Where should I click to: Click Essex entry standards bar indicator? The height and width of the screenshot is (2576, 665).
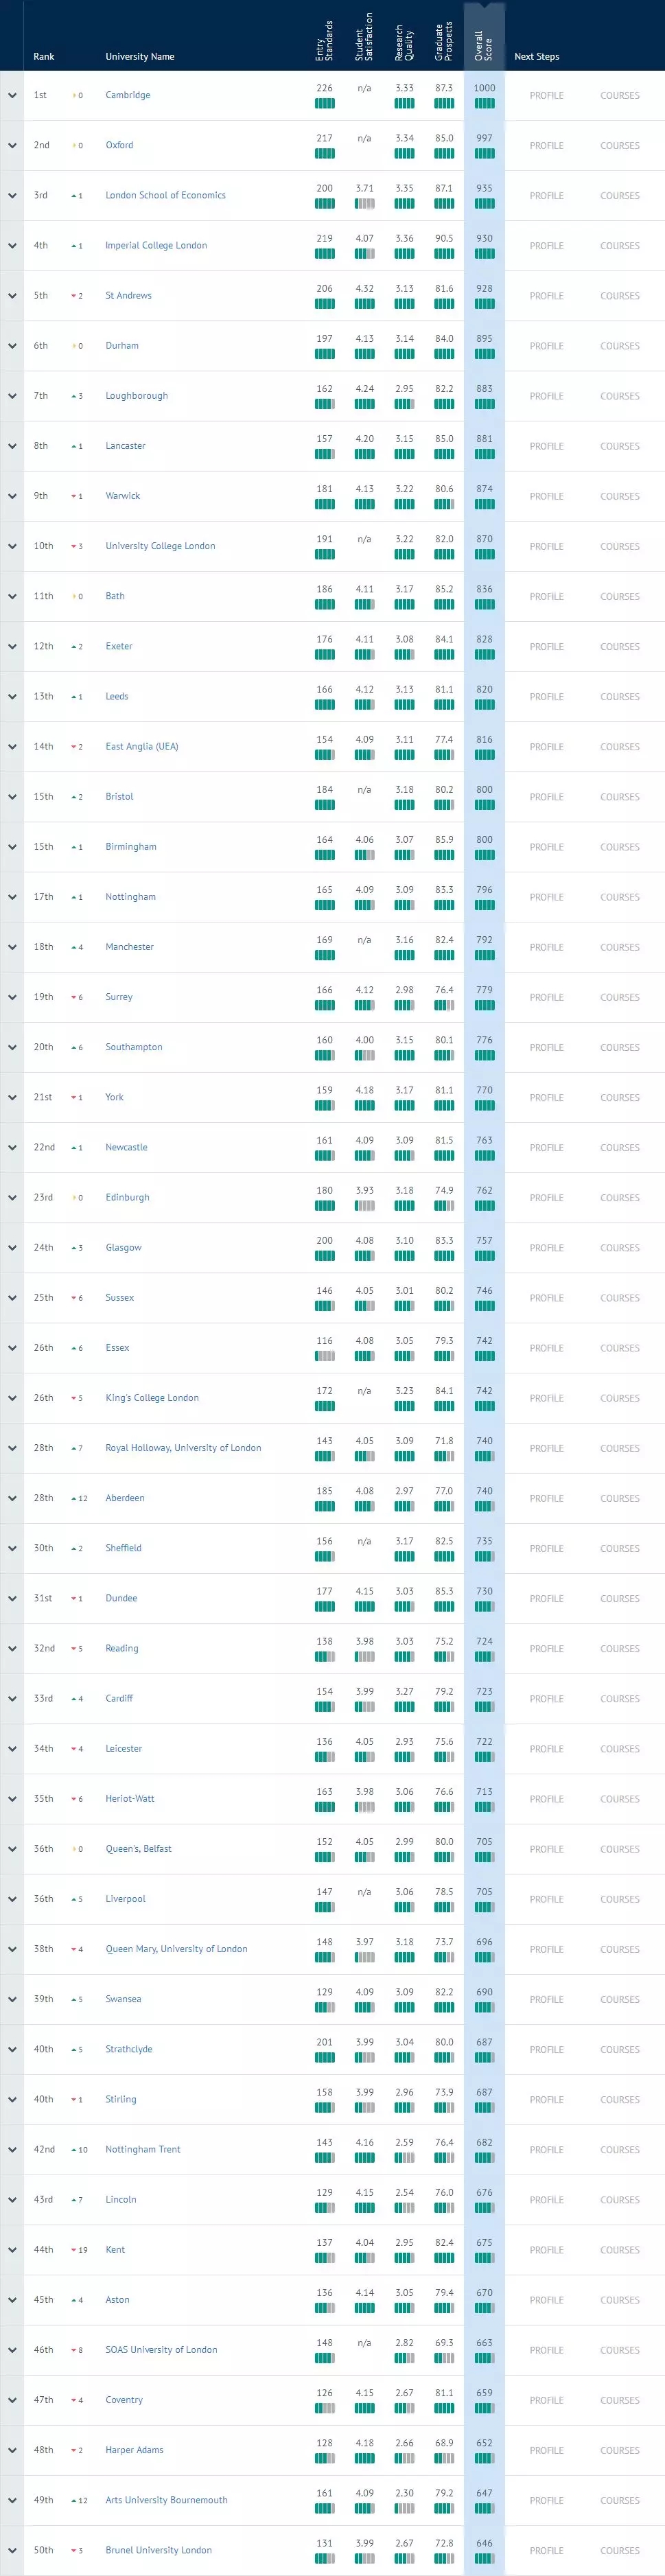(x=324, y=1357)
